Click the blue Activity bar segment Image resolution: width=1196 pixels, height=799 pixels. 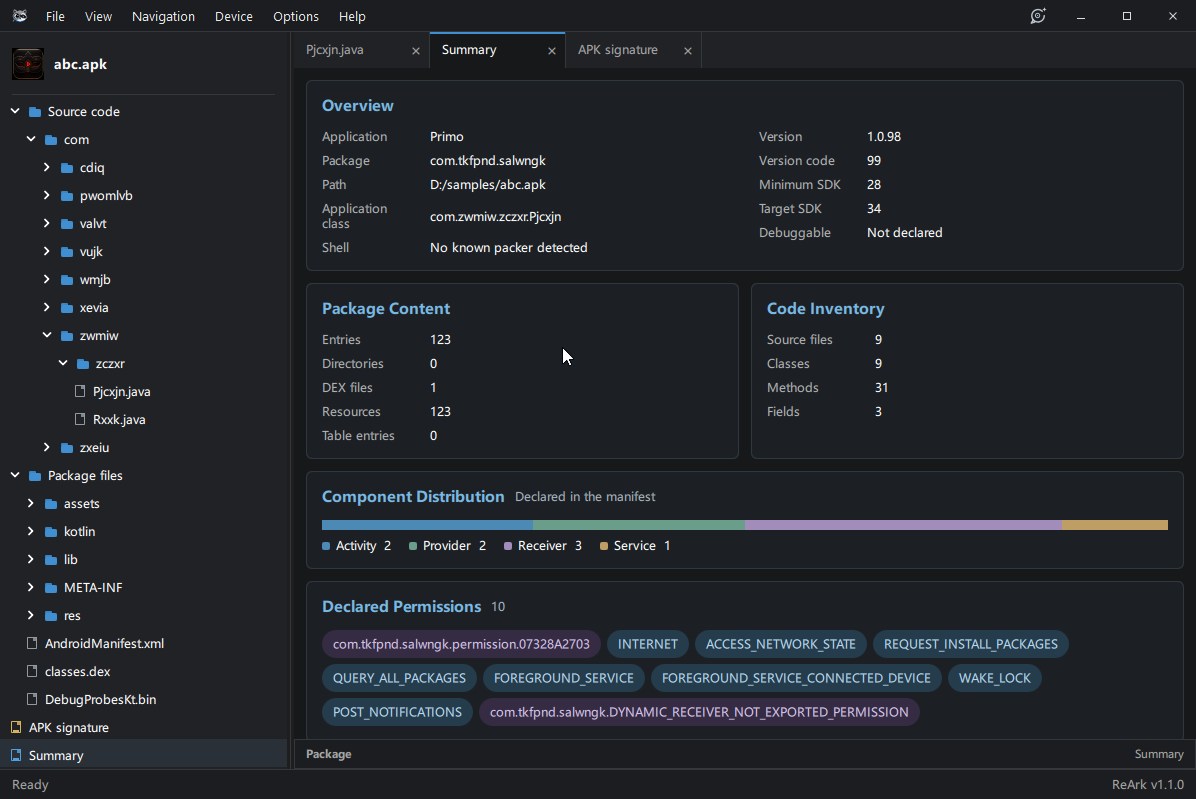[x=427, y=525]
